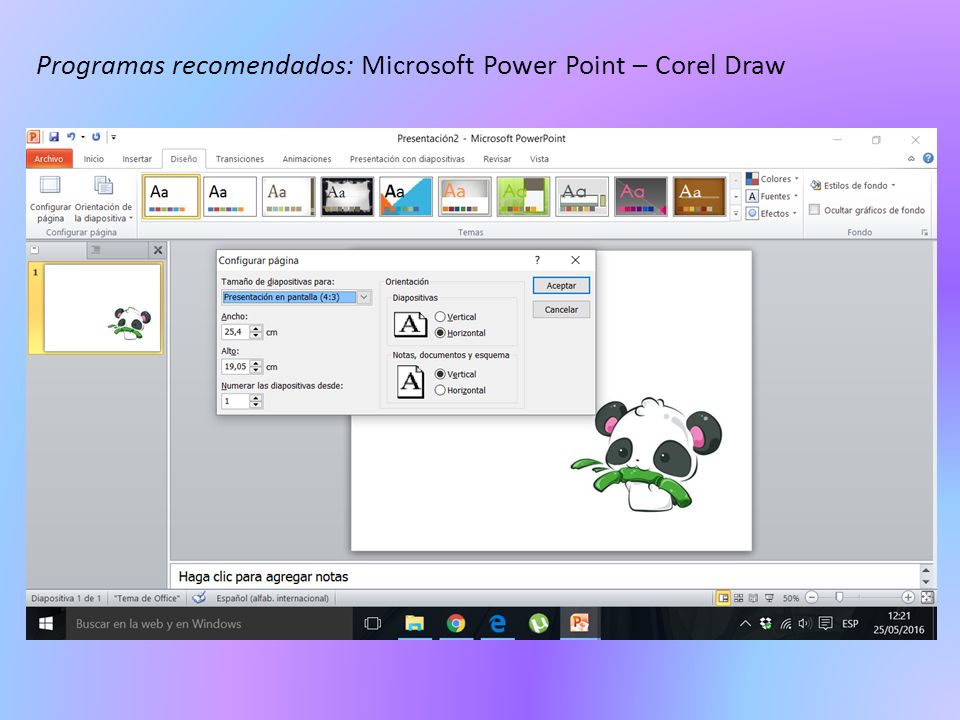
Task: Open the Fuentes dropdown
Action: coord(773,196)
